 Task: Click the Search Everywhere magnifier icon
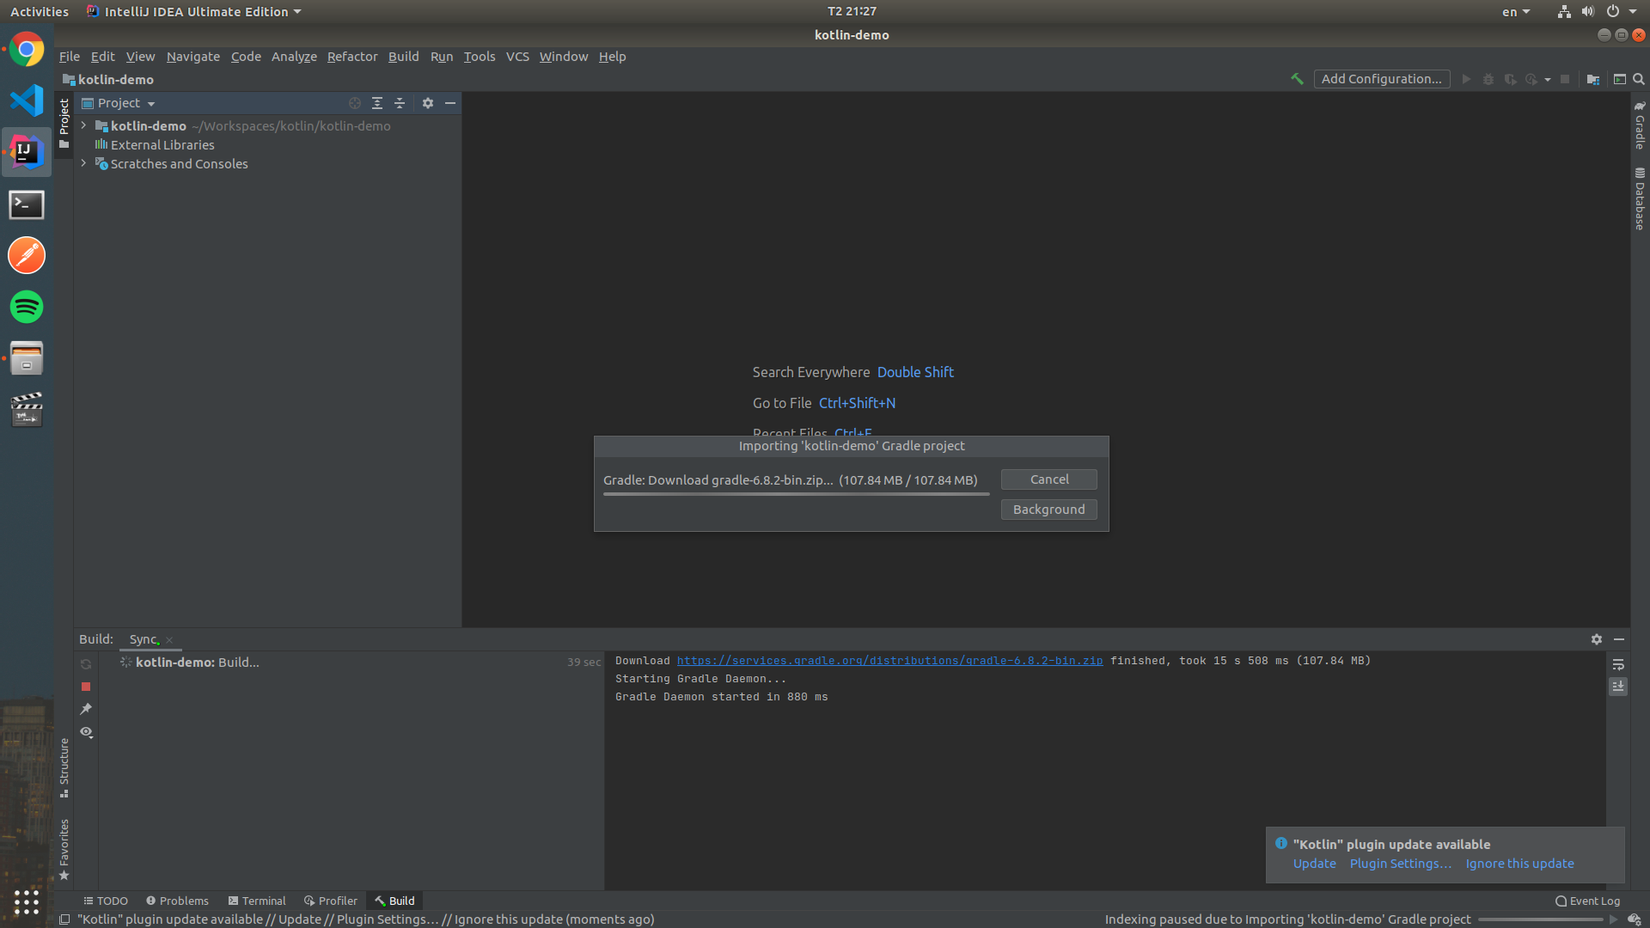pos(1639,79)
